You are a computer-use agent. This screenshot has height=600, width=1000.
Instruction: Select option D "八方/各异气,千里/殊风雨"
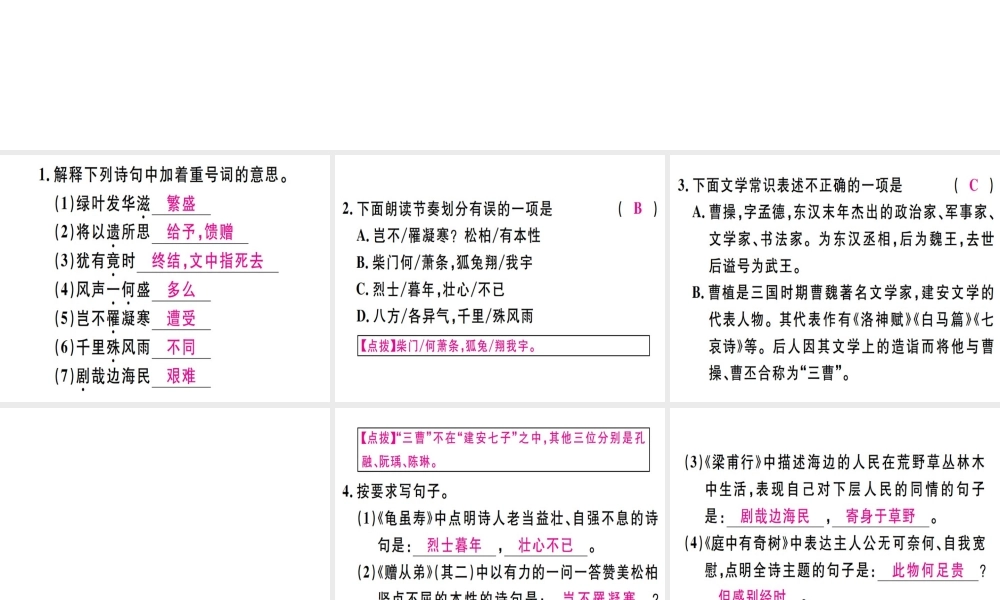pos(445,316)
